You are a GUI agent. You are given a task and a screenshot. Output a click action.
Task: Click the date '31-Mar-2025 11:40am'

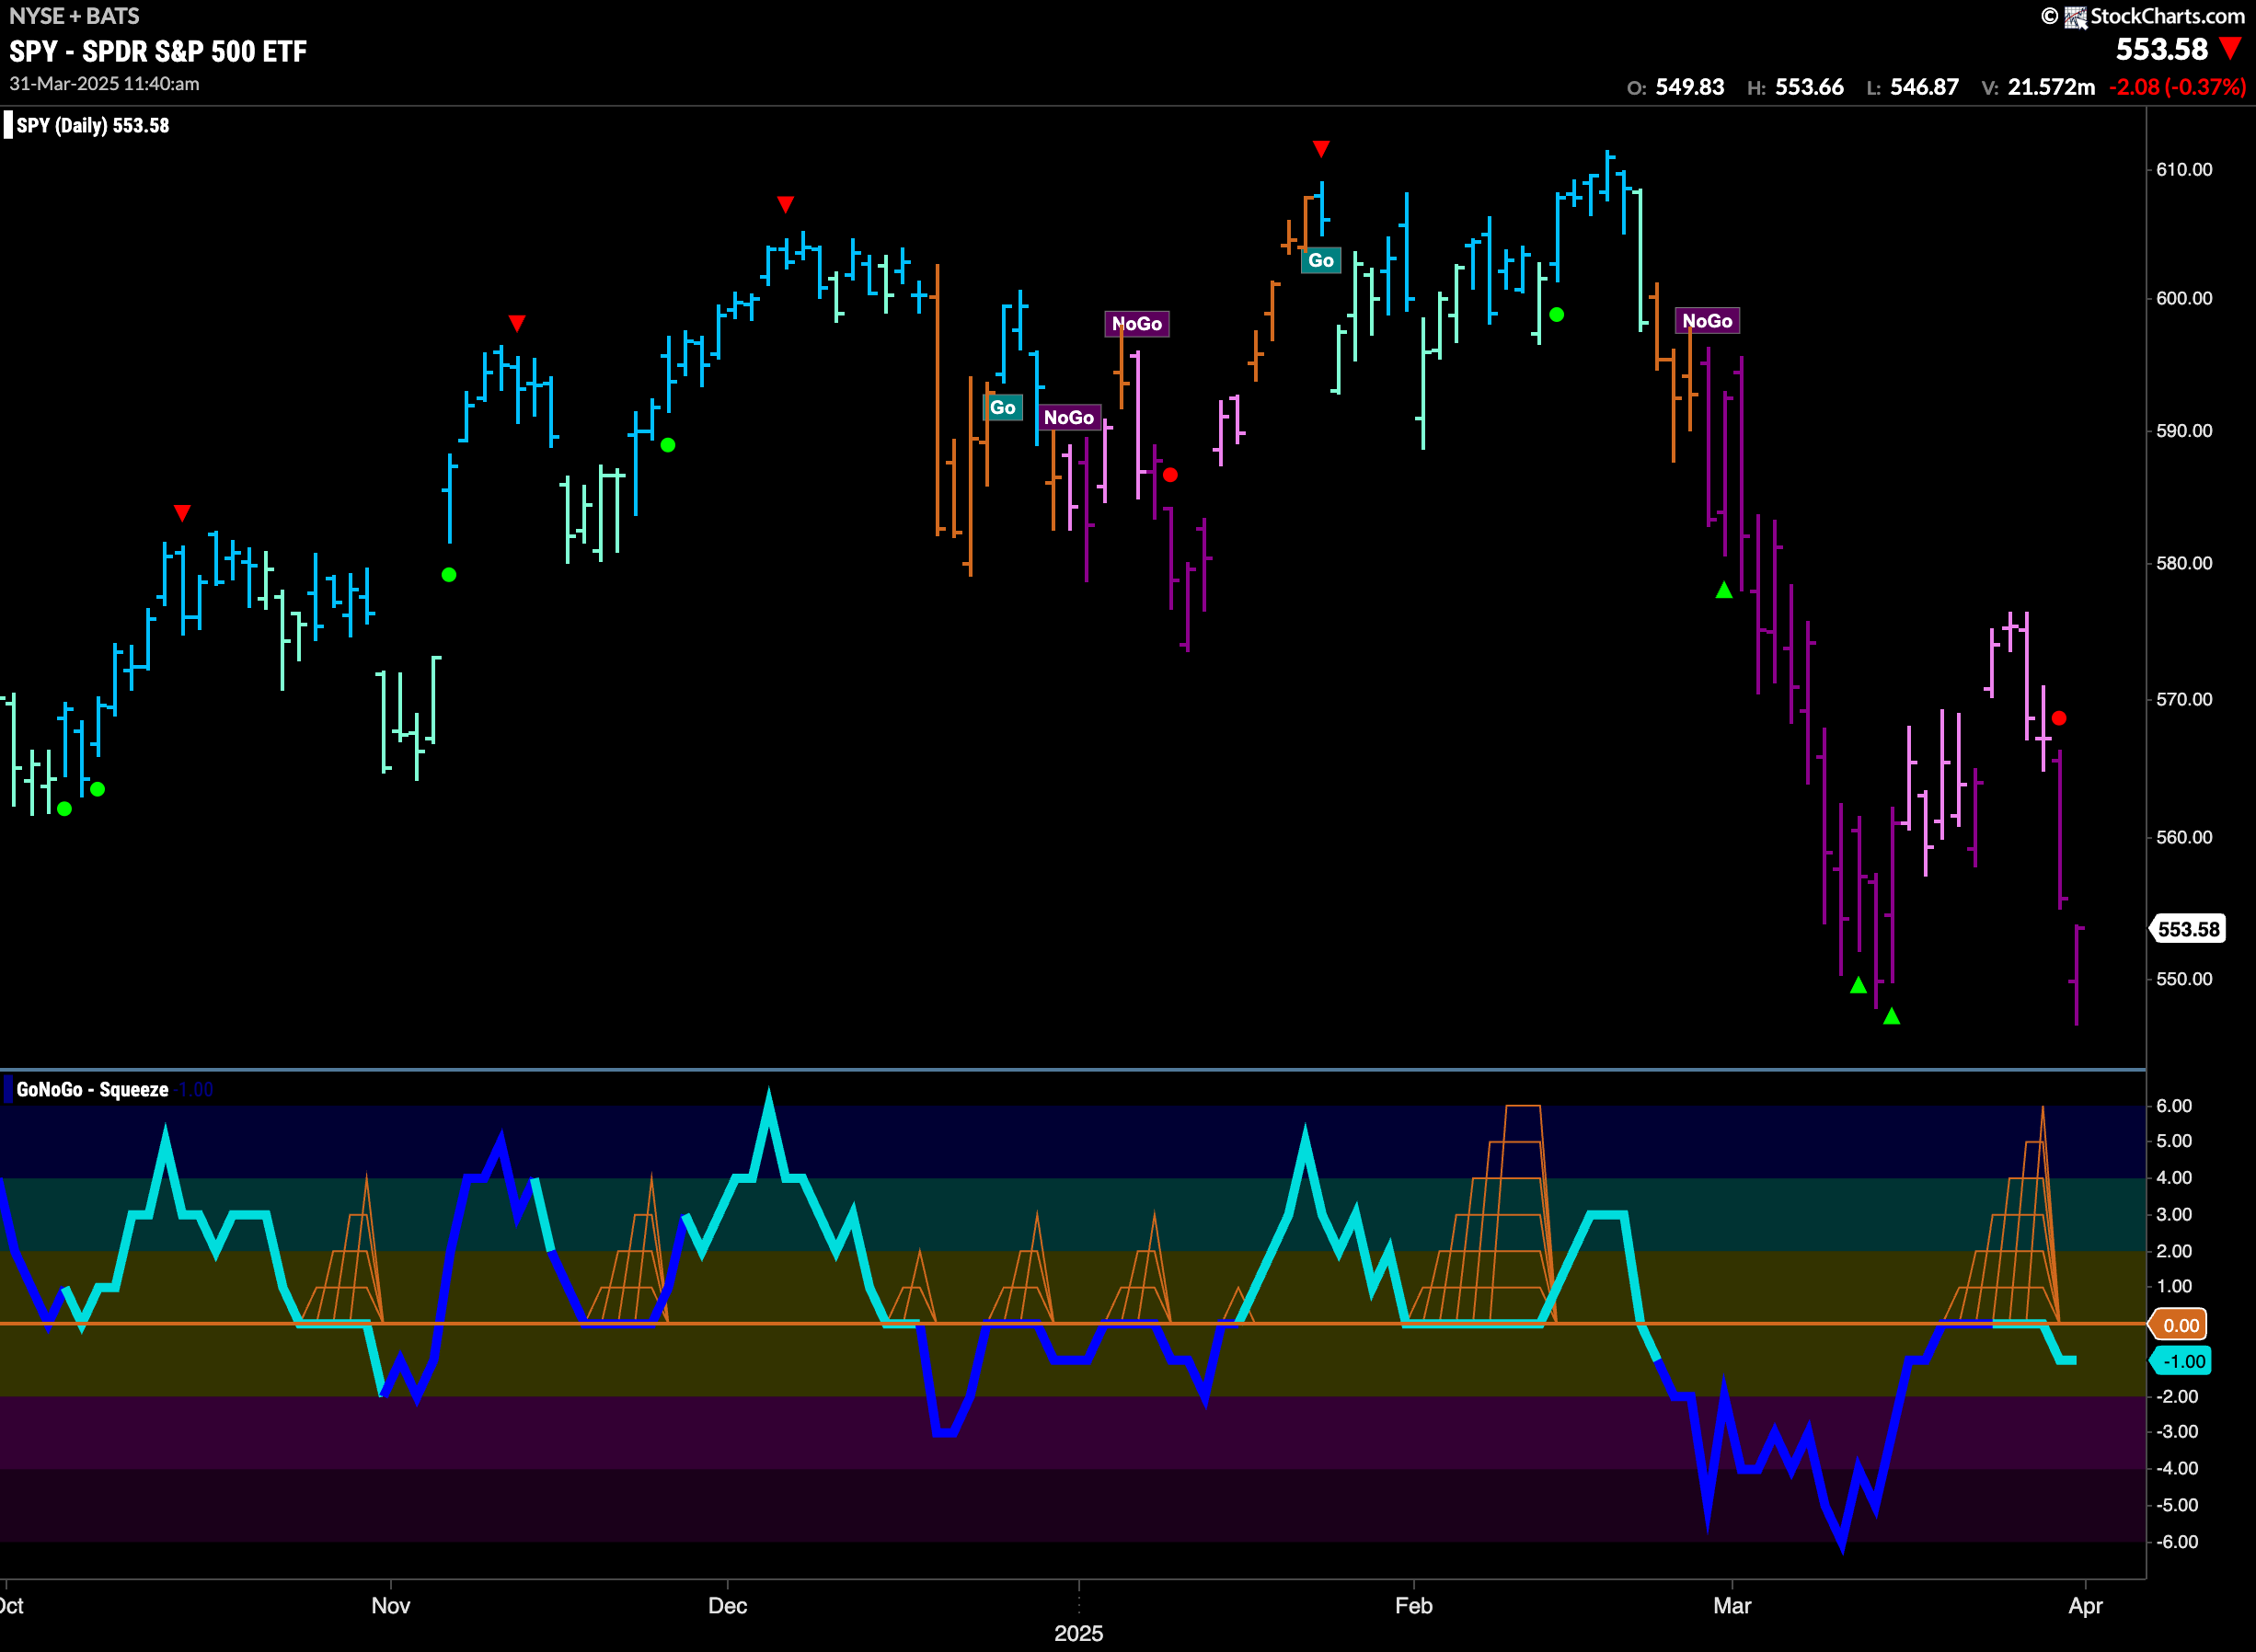pyautogui.click(x=104, y=84)
